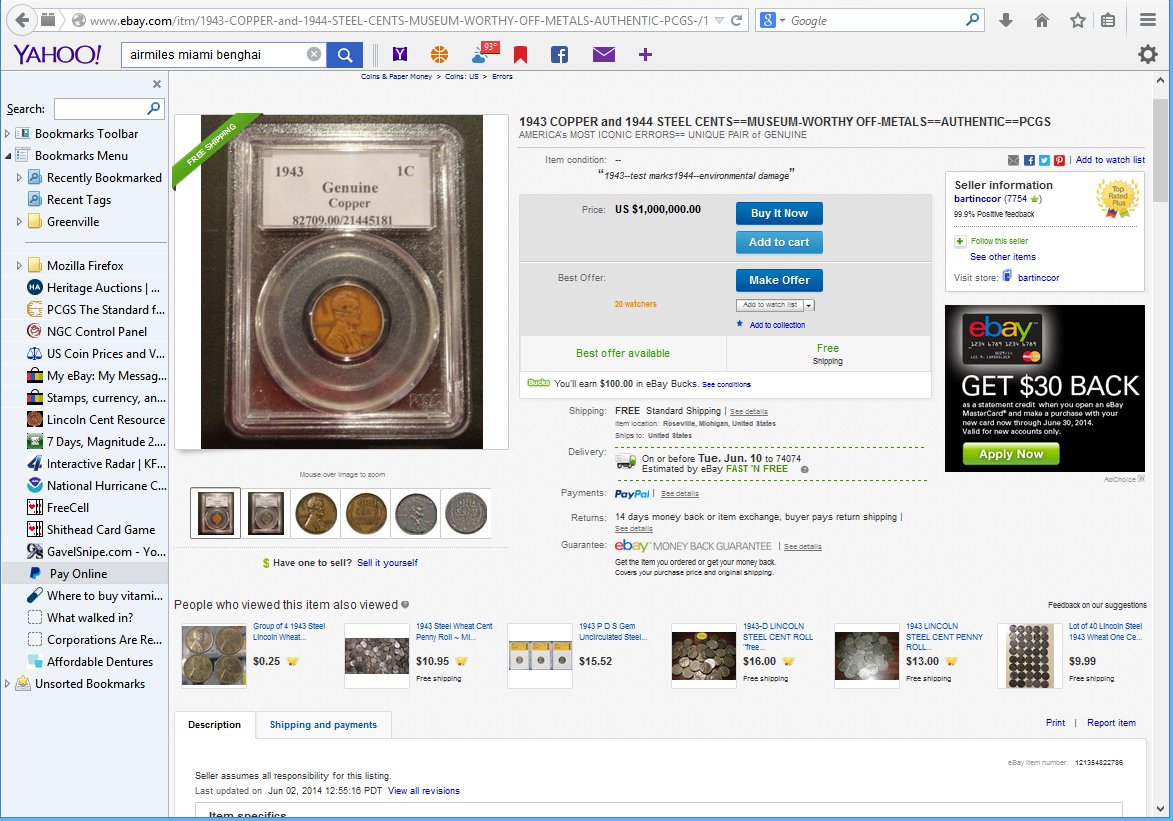Check the Yahoo weather icon
The height and width of the screenshot is (821, 1173).
point(485,52)
